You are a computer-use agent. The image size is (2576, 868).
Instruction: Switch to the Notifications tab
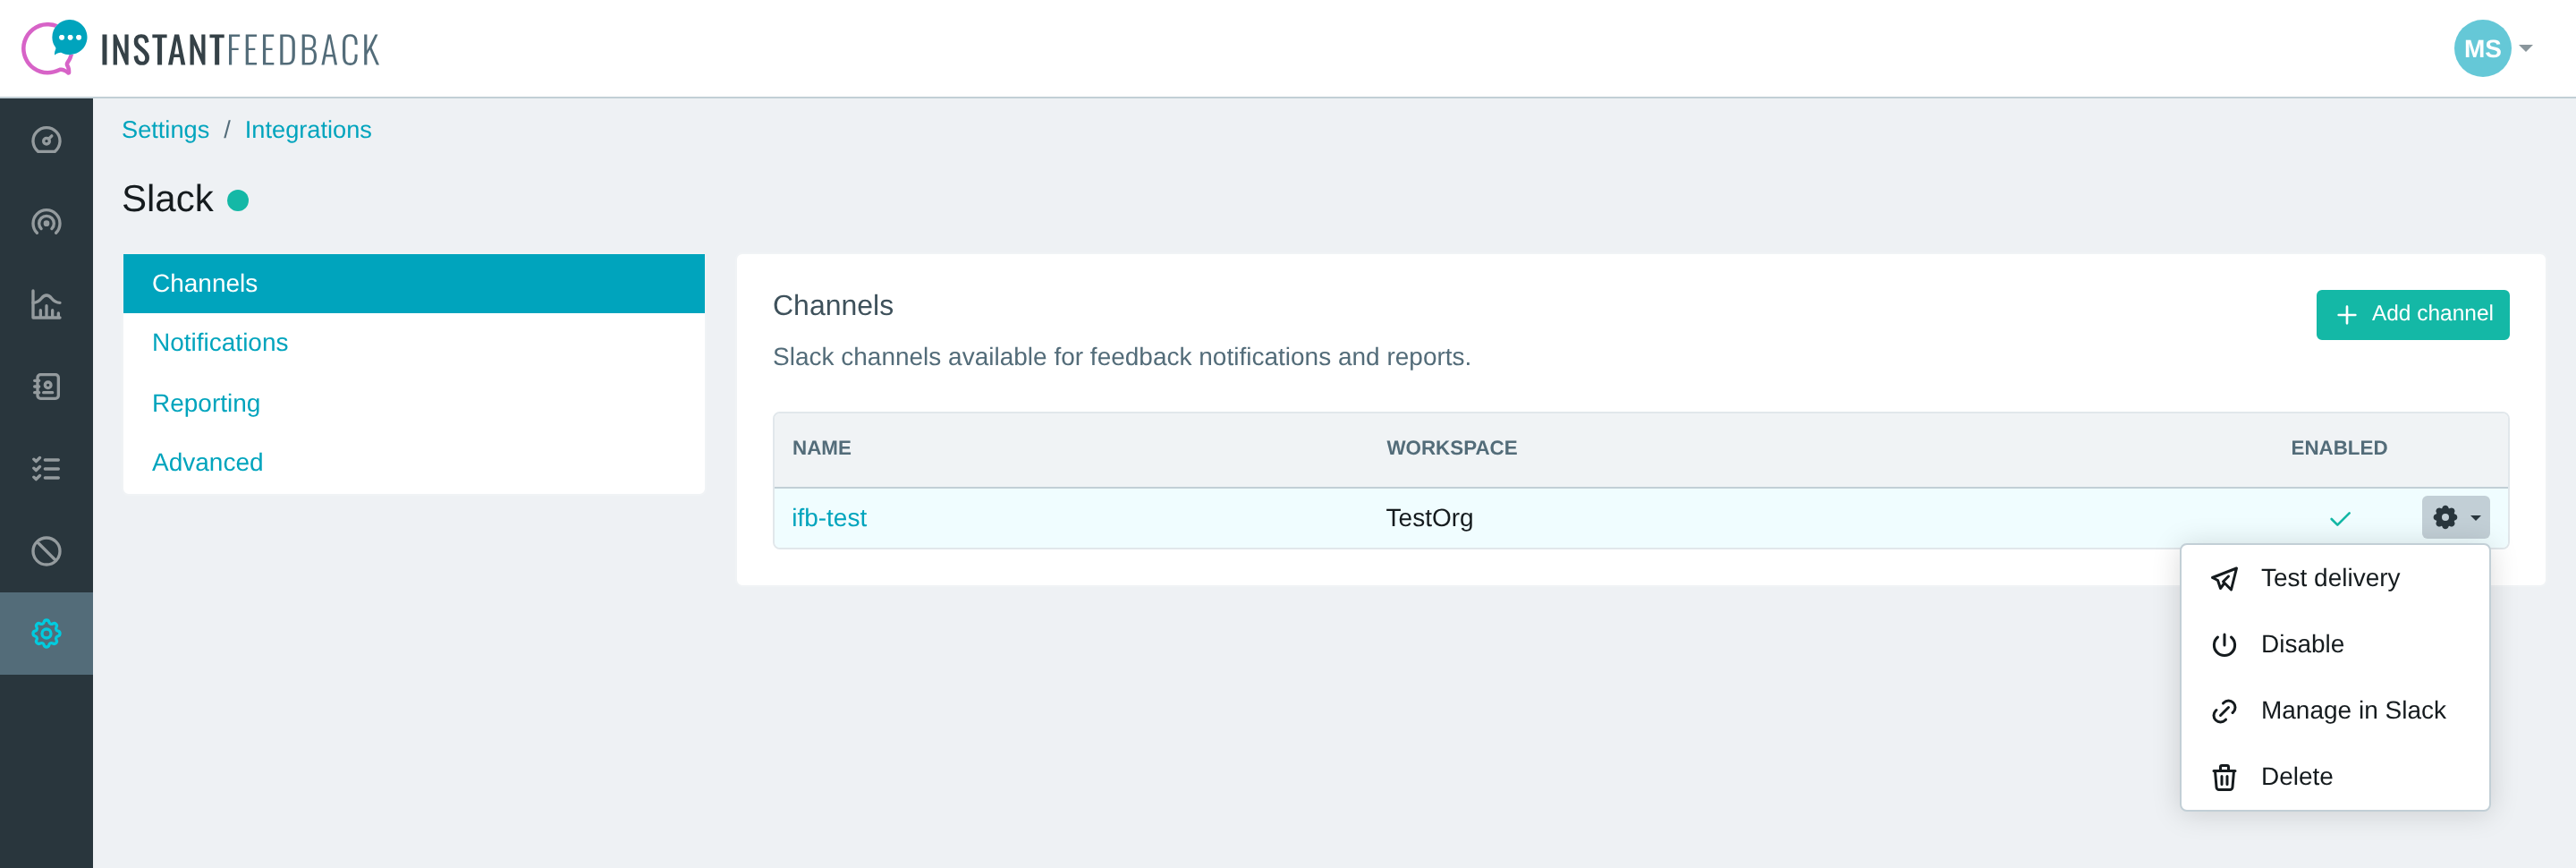click(x=413, y=342)
